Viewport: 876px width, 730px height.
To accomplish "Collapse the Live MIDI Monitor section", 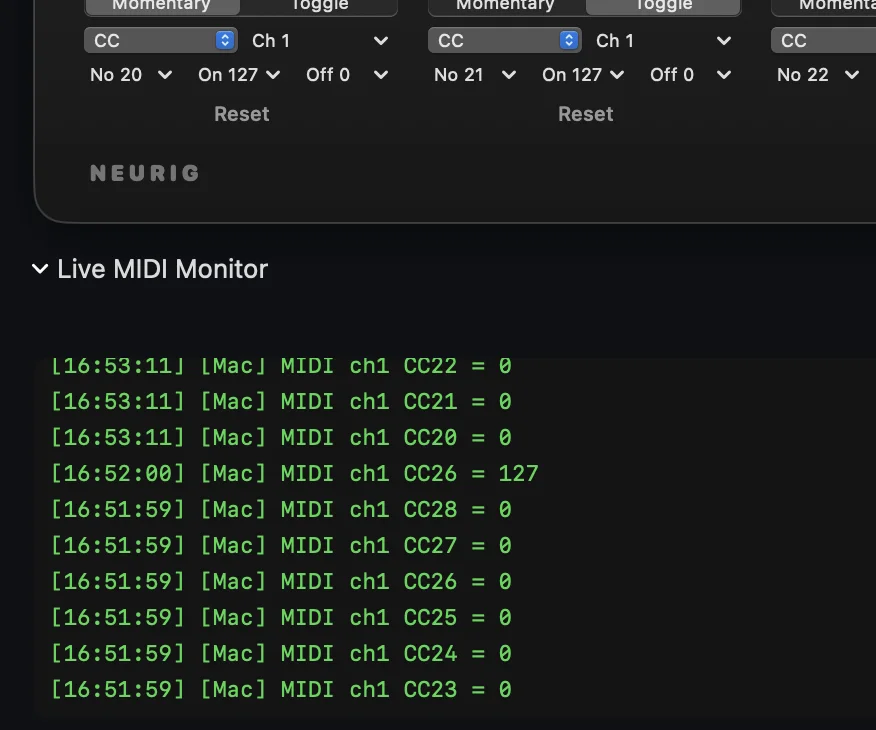I will pyautogui.click(x=40, y=269).
